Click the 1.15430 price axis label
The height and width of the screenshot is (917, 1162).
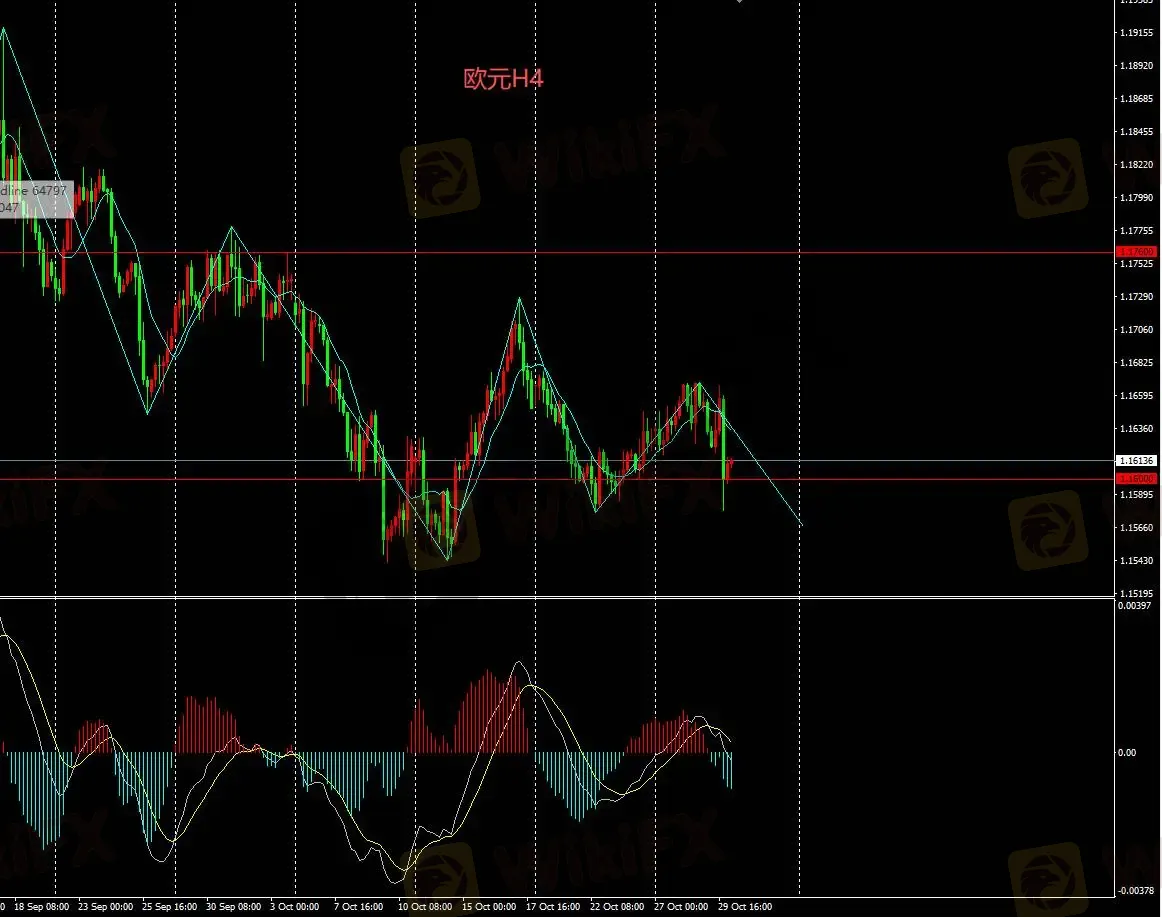(1136, 560)
